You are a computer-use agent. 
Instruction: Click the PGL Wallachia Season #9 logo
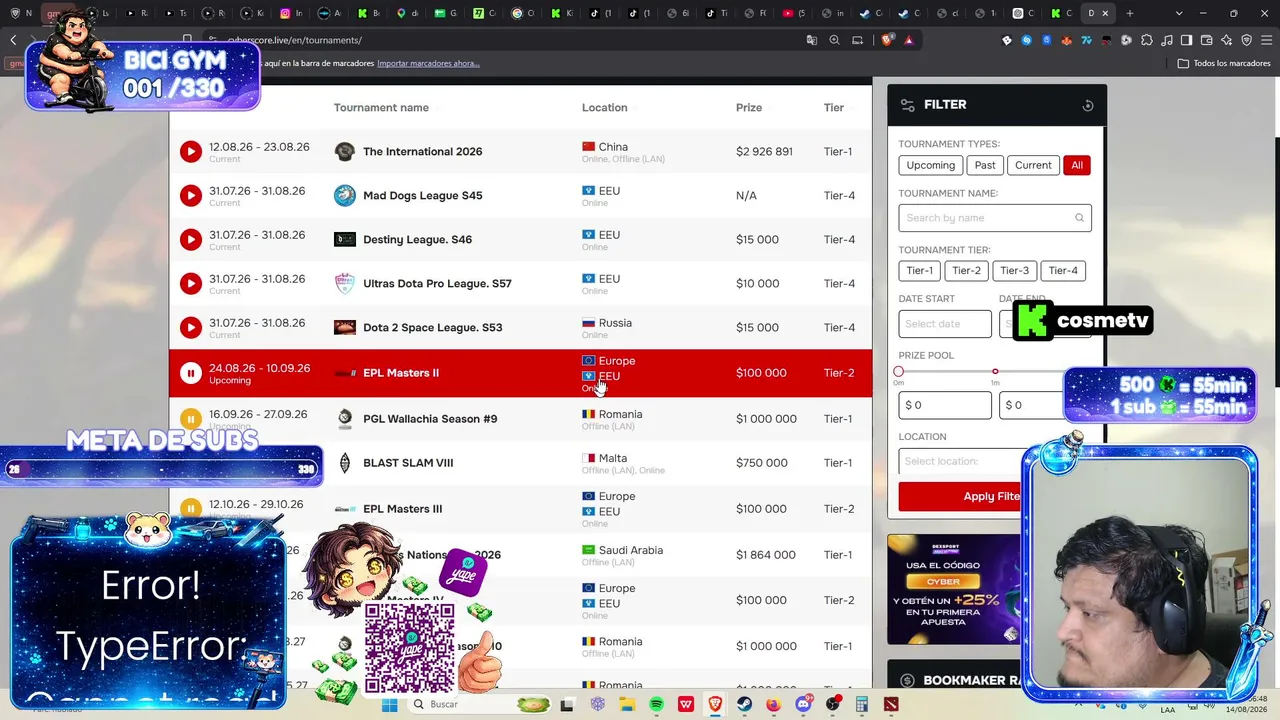pyautogui.click(x=344, y=419)
